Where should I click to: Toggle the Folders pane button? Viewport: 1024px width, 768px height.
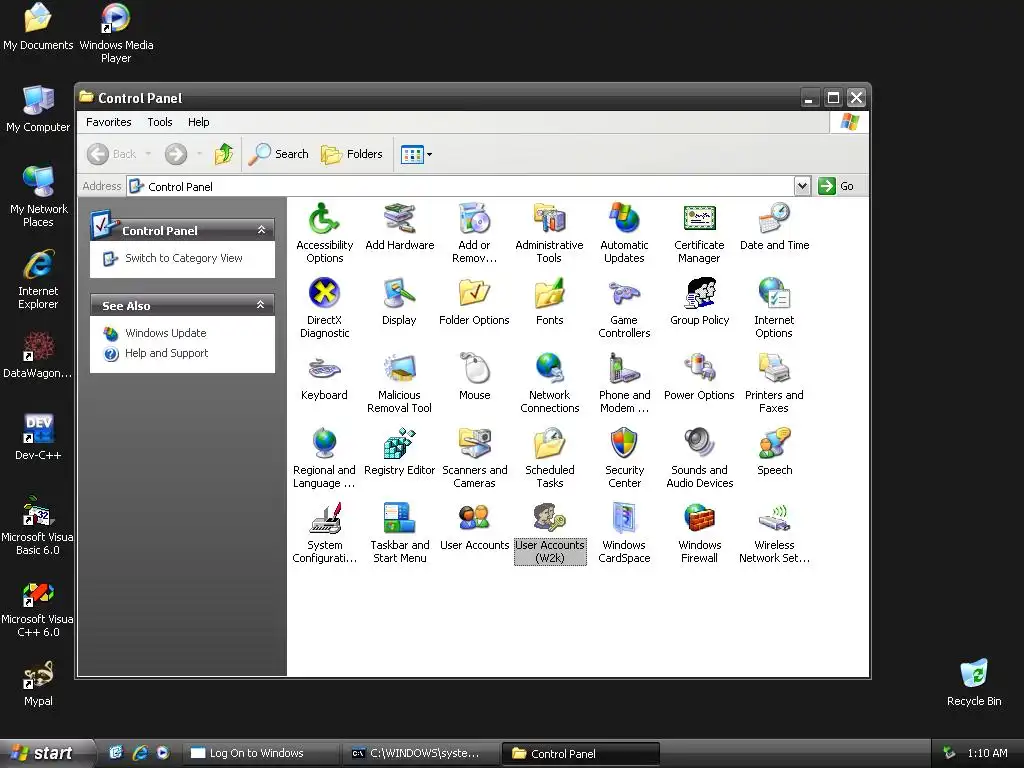tap(351, 154)
